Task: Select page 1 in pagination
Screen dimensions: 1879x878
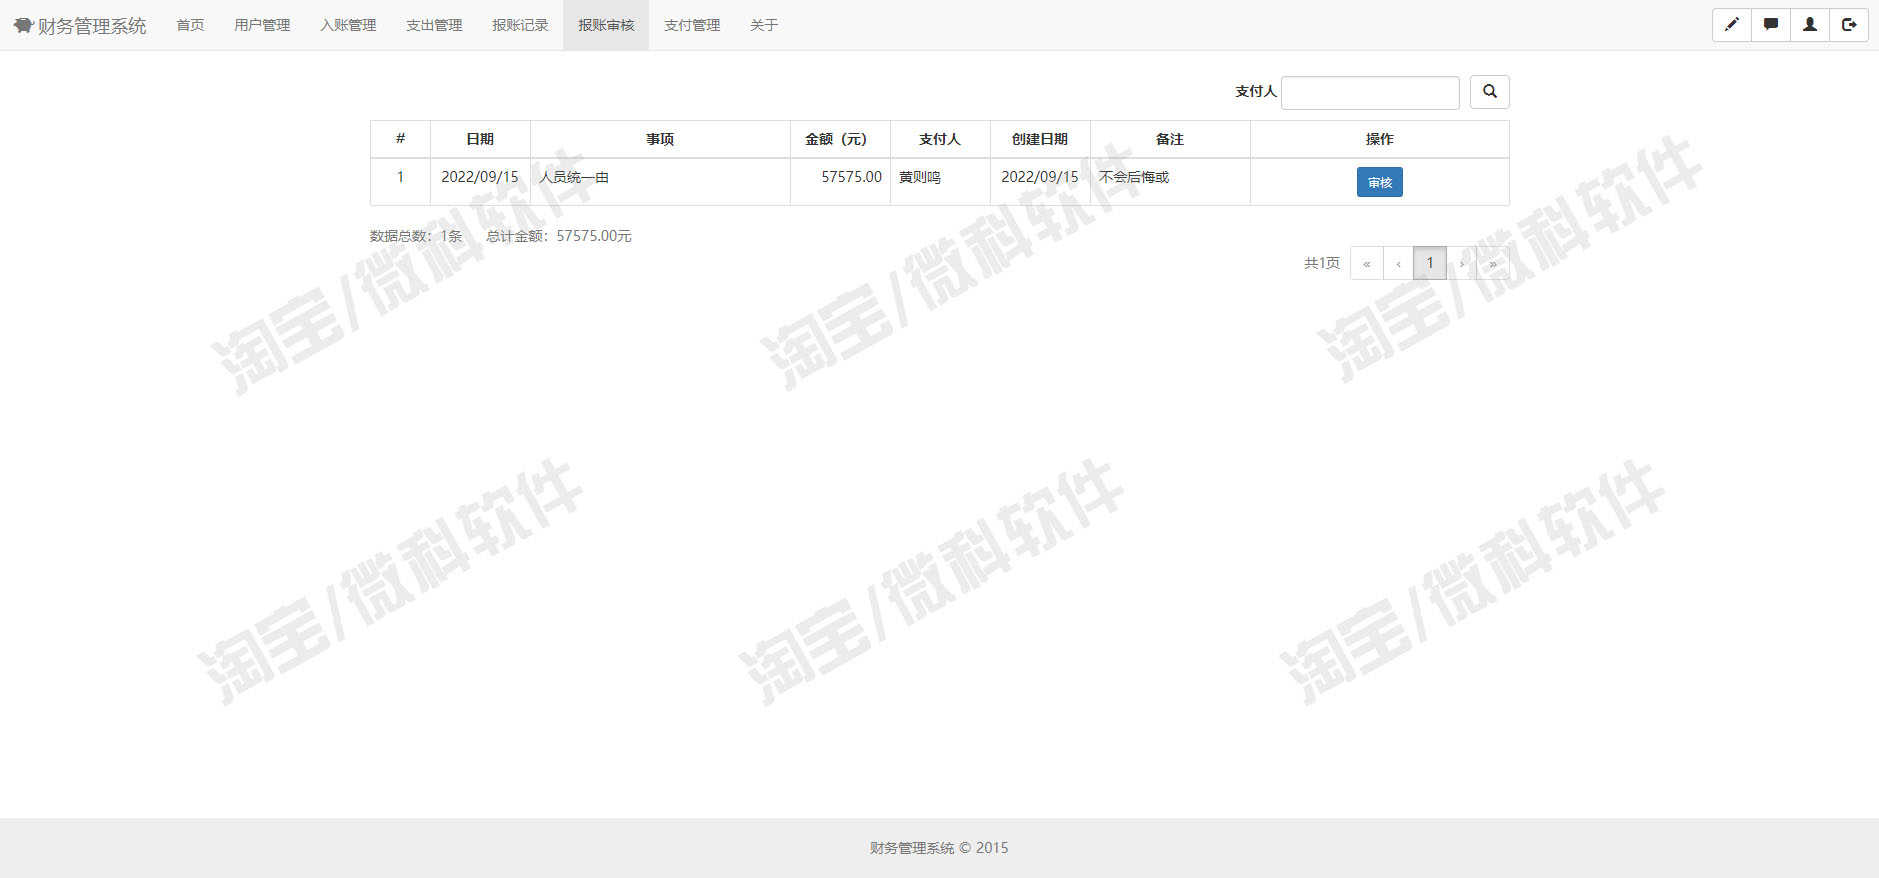Action: click(x=1430, y=263)
